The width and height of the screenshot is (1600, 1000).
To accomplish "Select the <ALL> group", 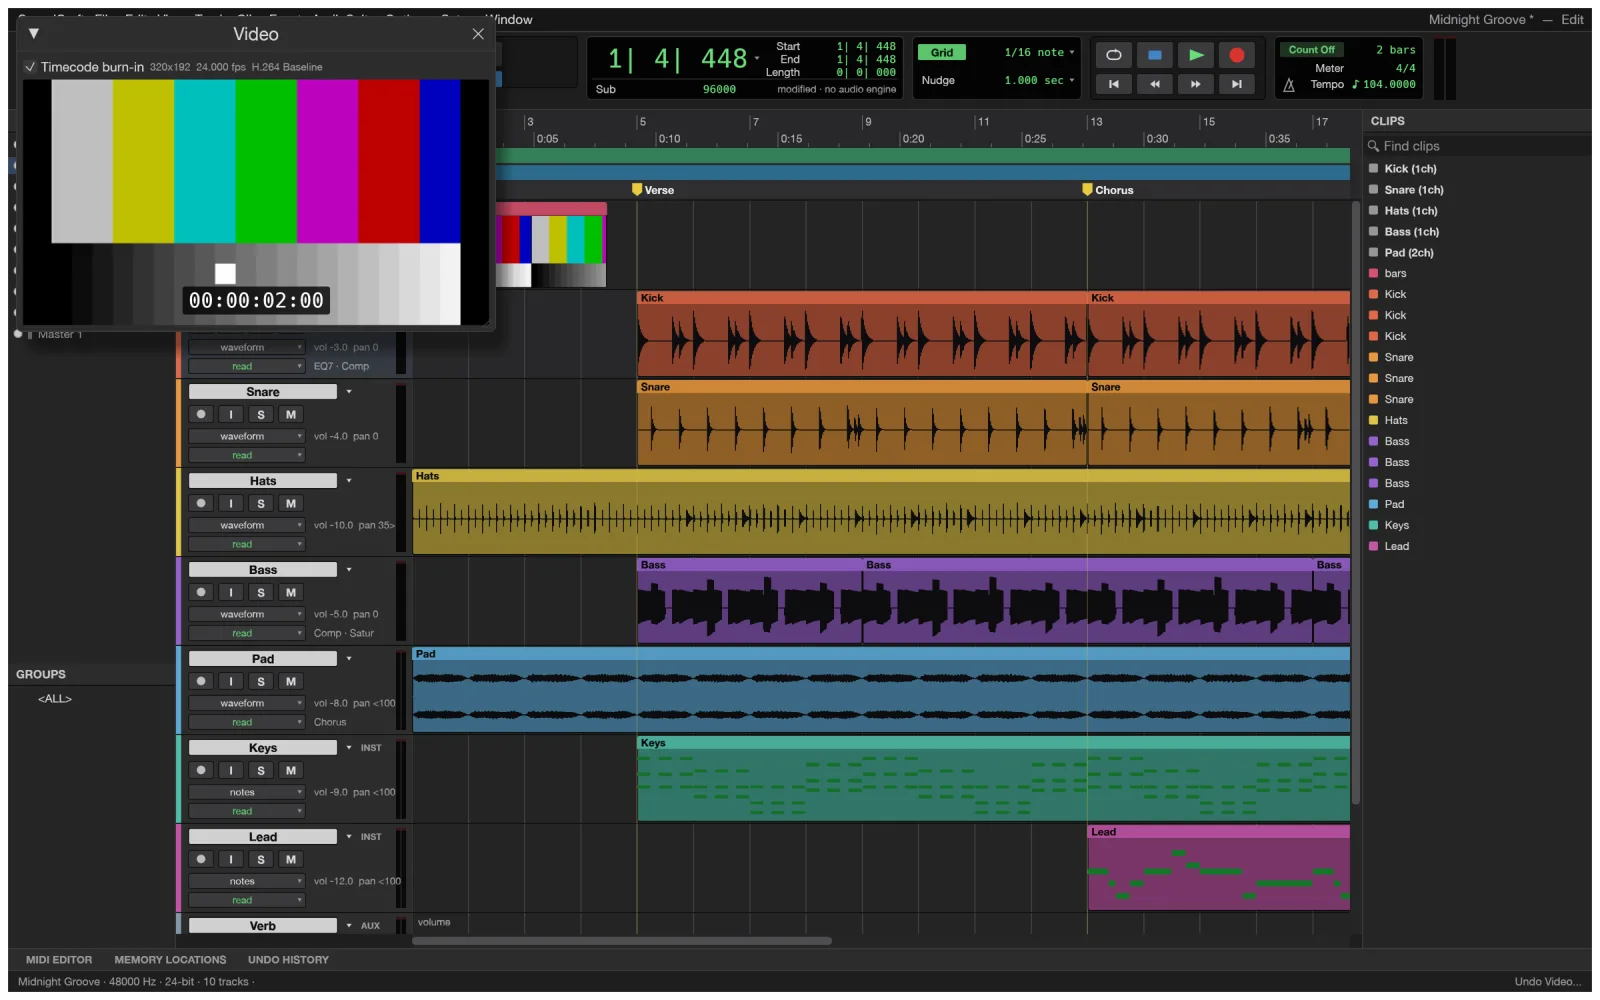I will (x=55, y=699).
